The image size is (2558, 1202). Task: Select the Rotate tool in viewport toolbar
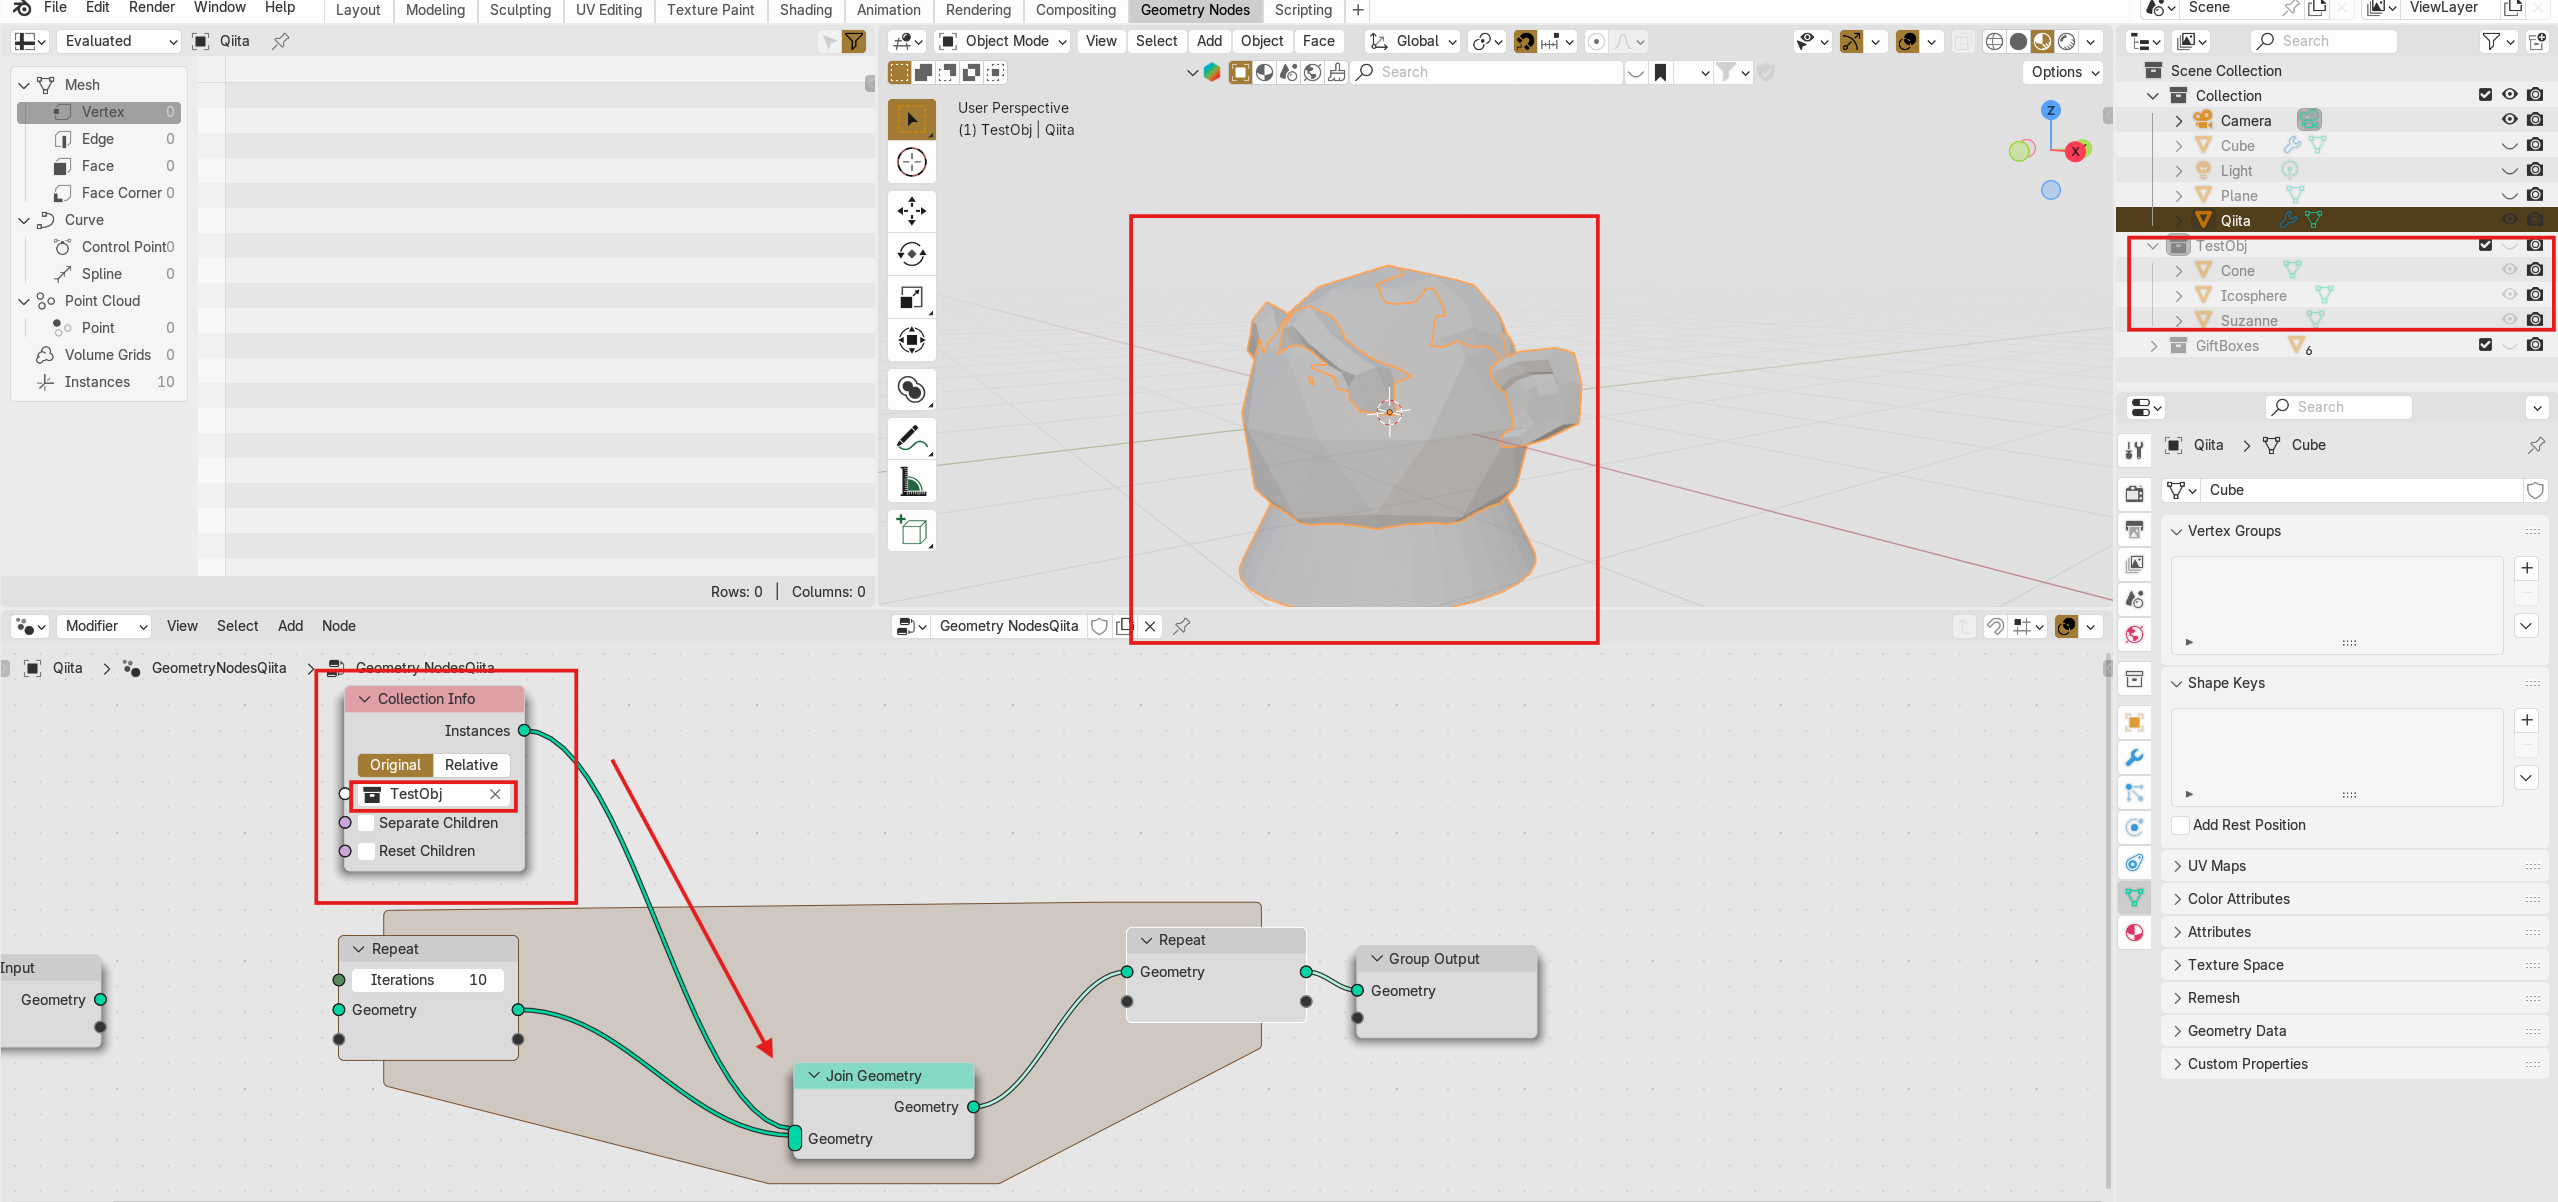(911, 254)
